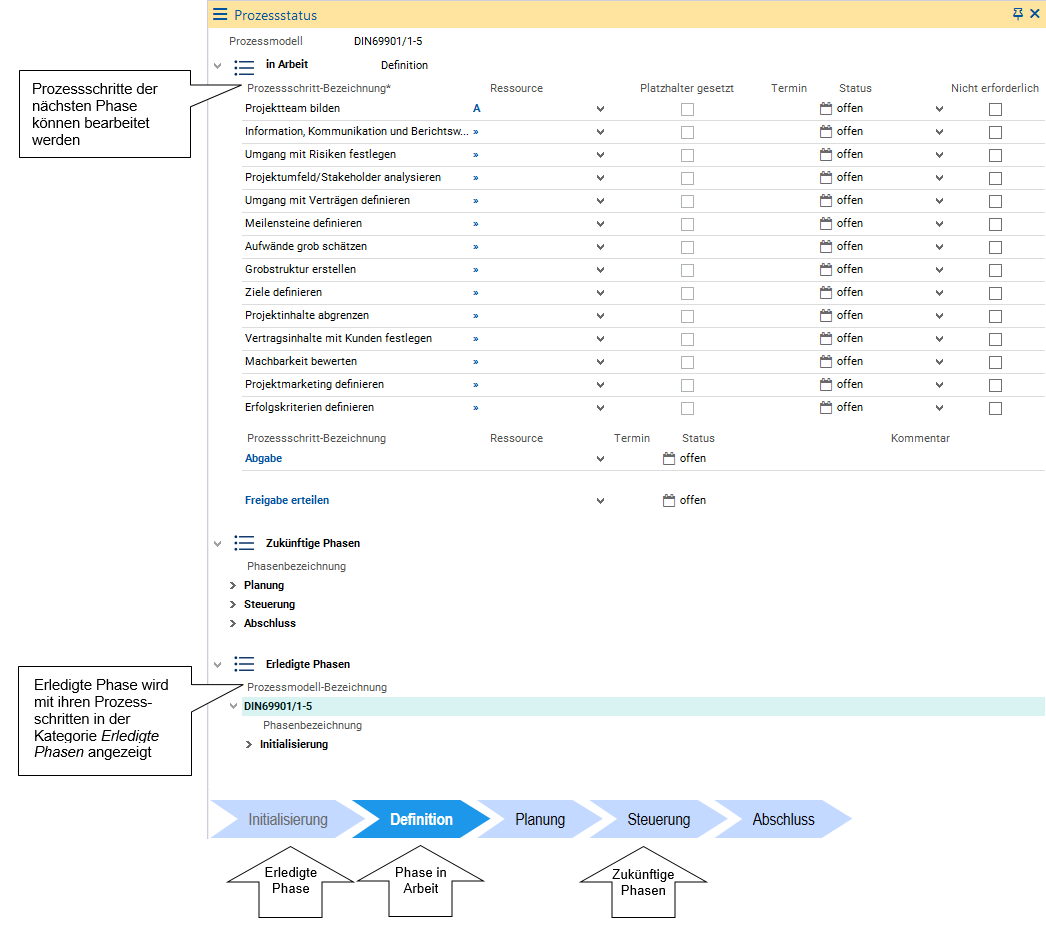Sort by Prozessschritt-Bezeichnung* column header
The image size is (1046, 928).
tap(319, 88)
